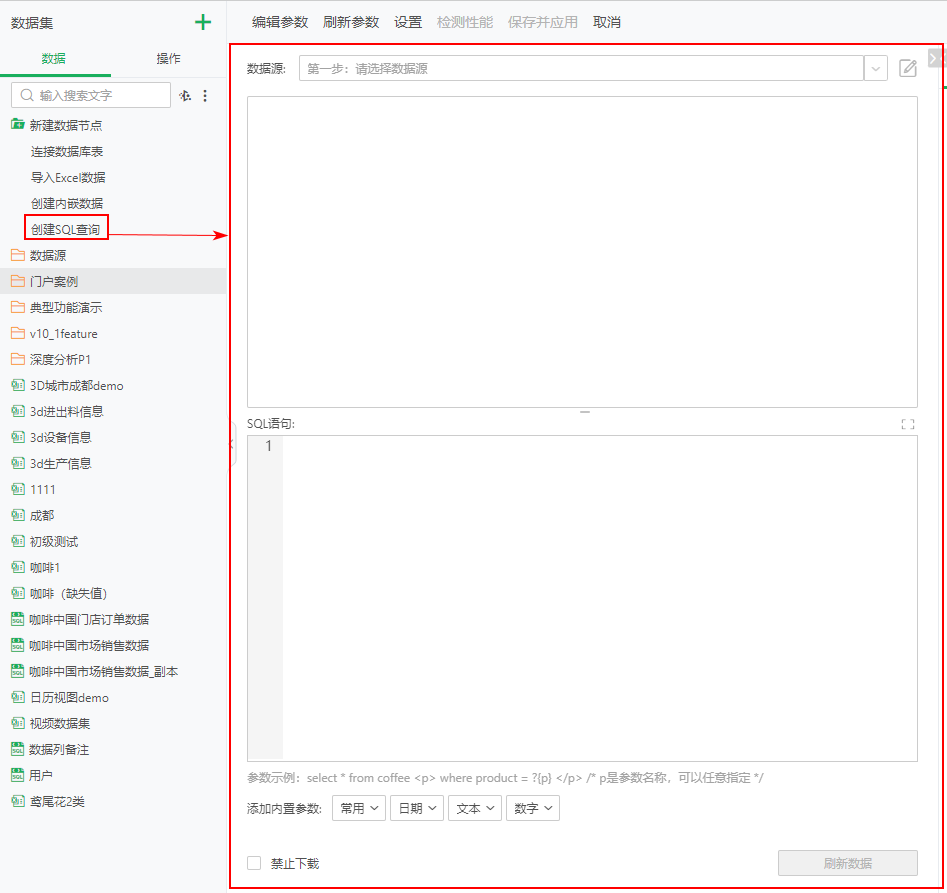This screenshot has height=893, width=947.
Task: Click 创建SQL查询 to create SQL query
Action: tap(65, 228)
